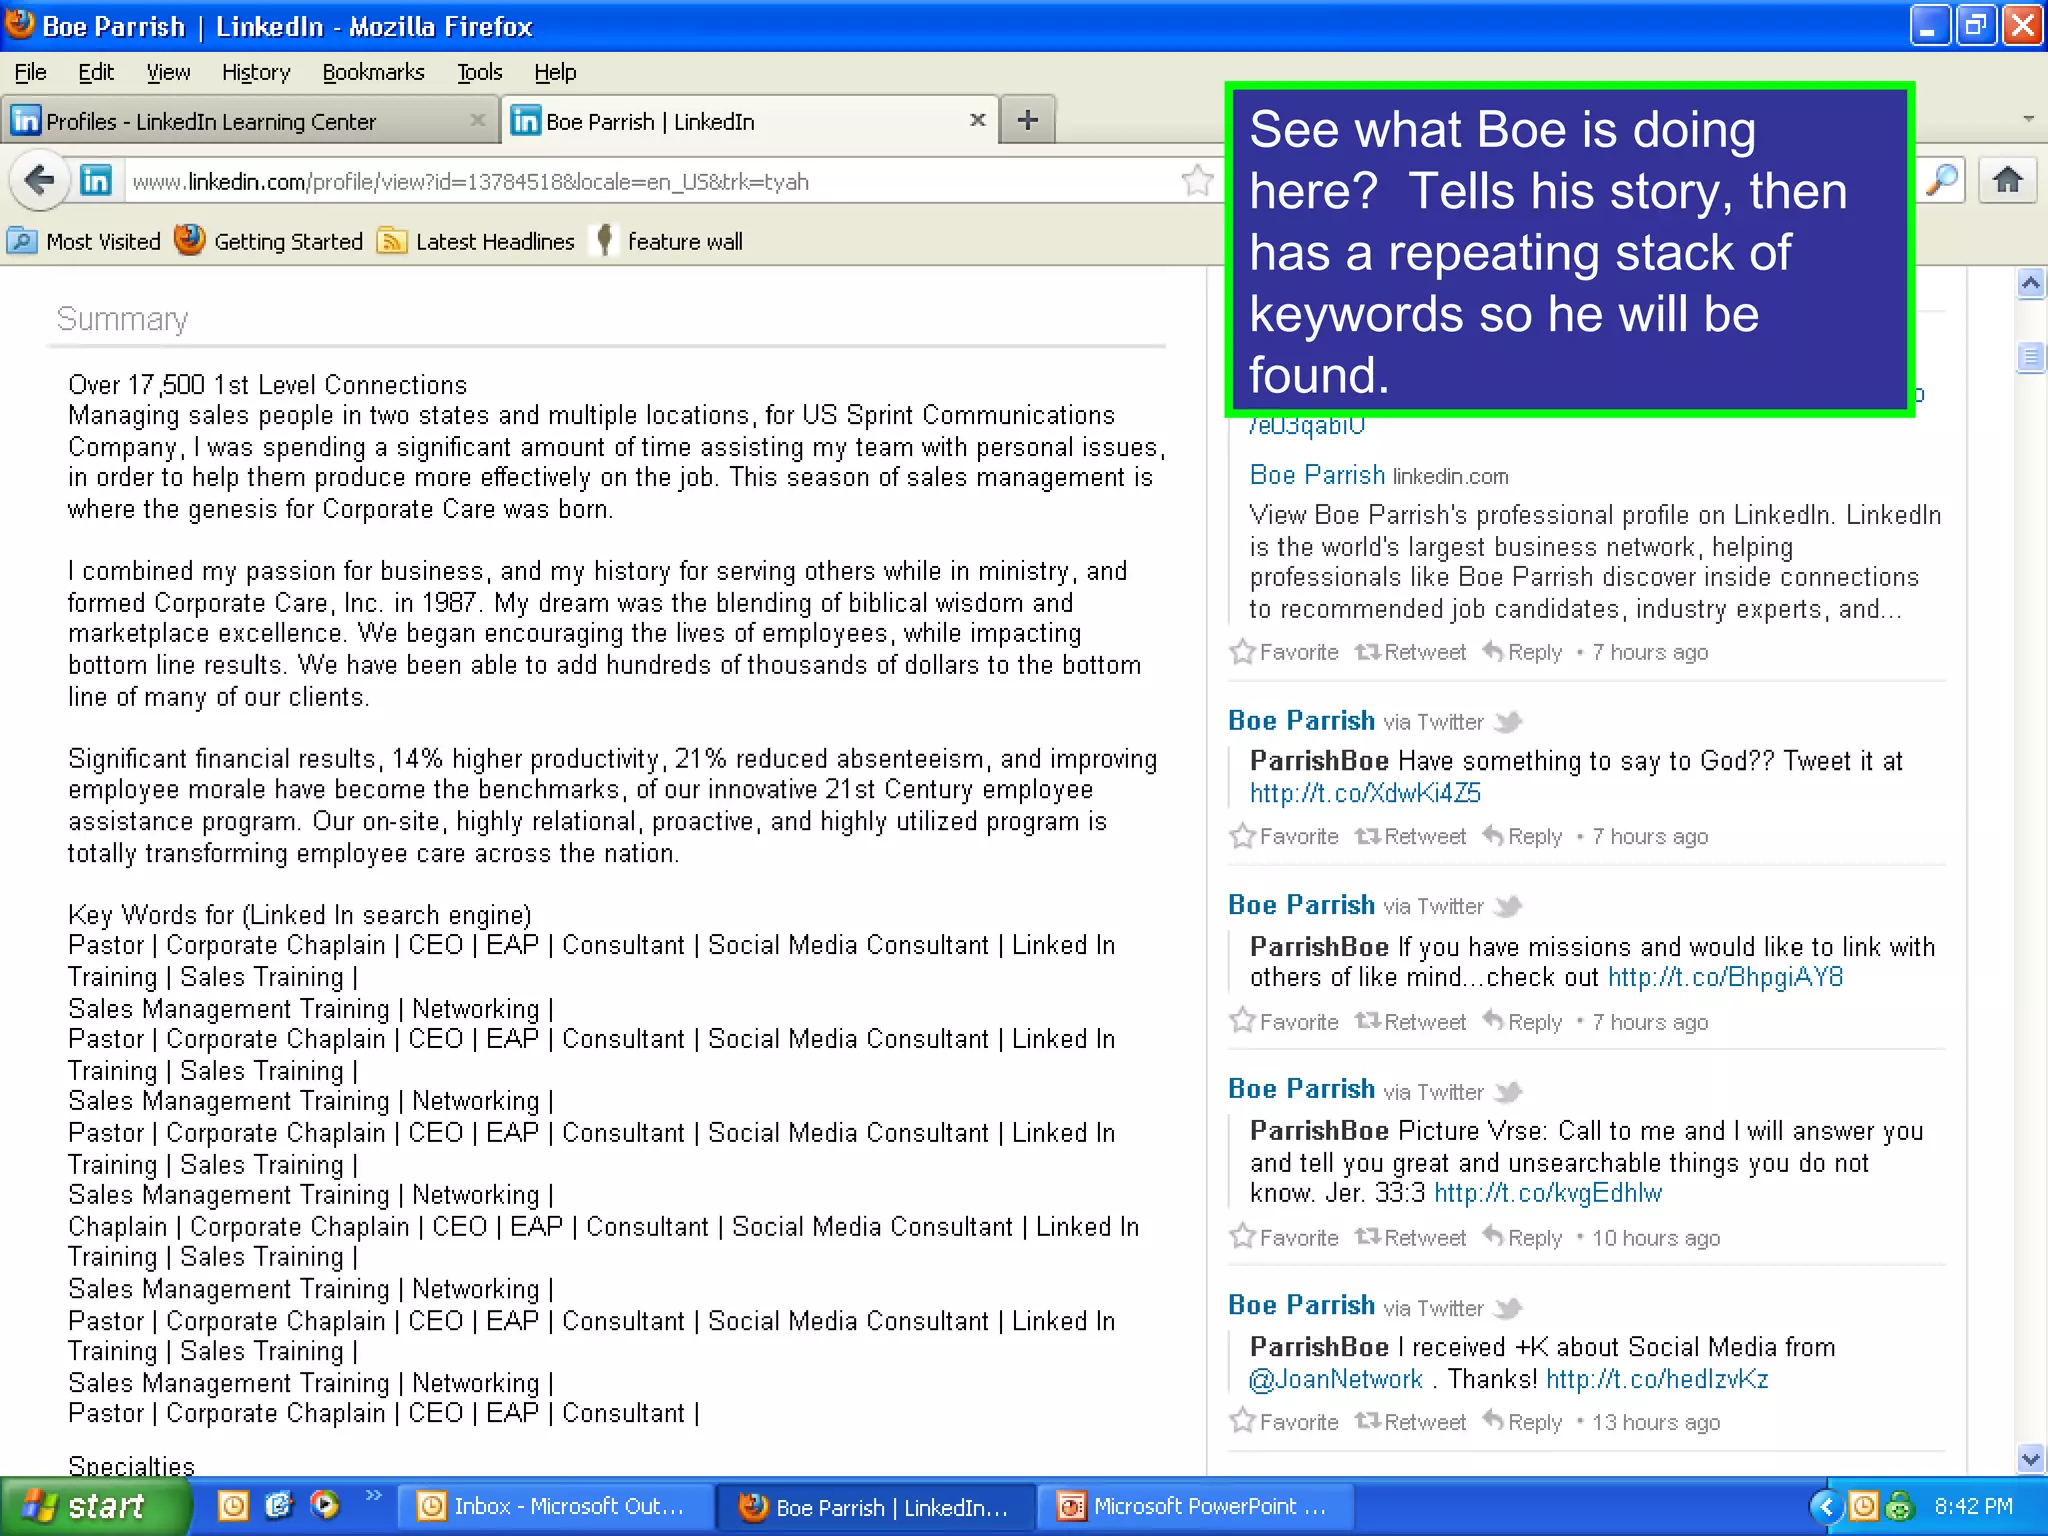This screenshot has width=2048, height=1536.
Task: Open link http://t.co/hedlzvKz
Action: 1657,1379
